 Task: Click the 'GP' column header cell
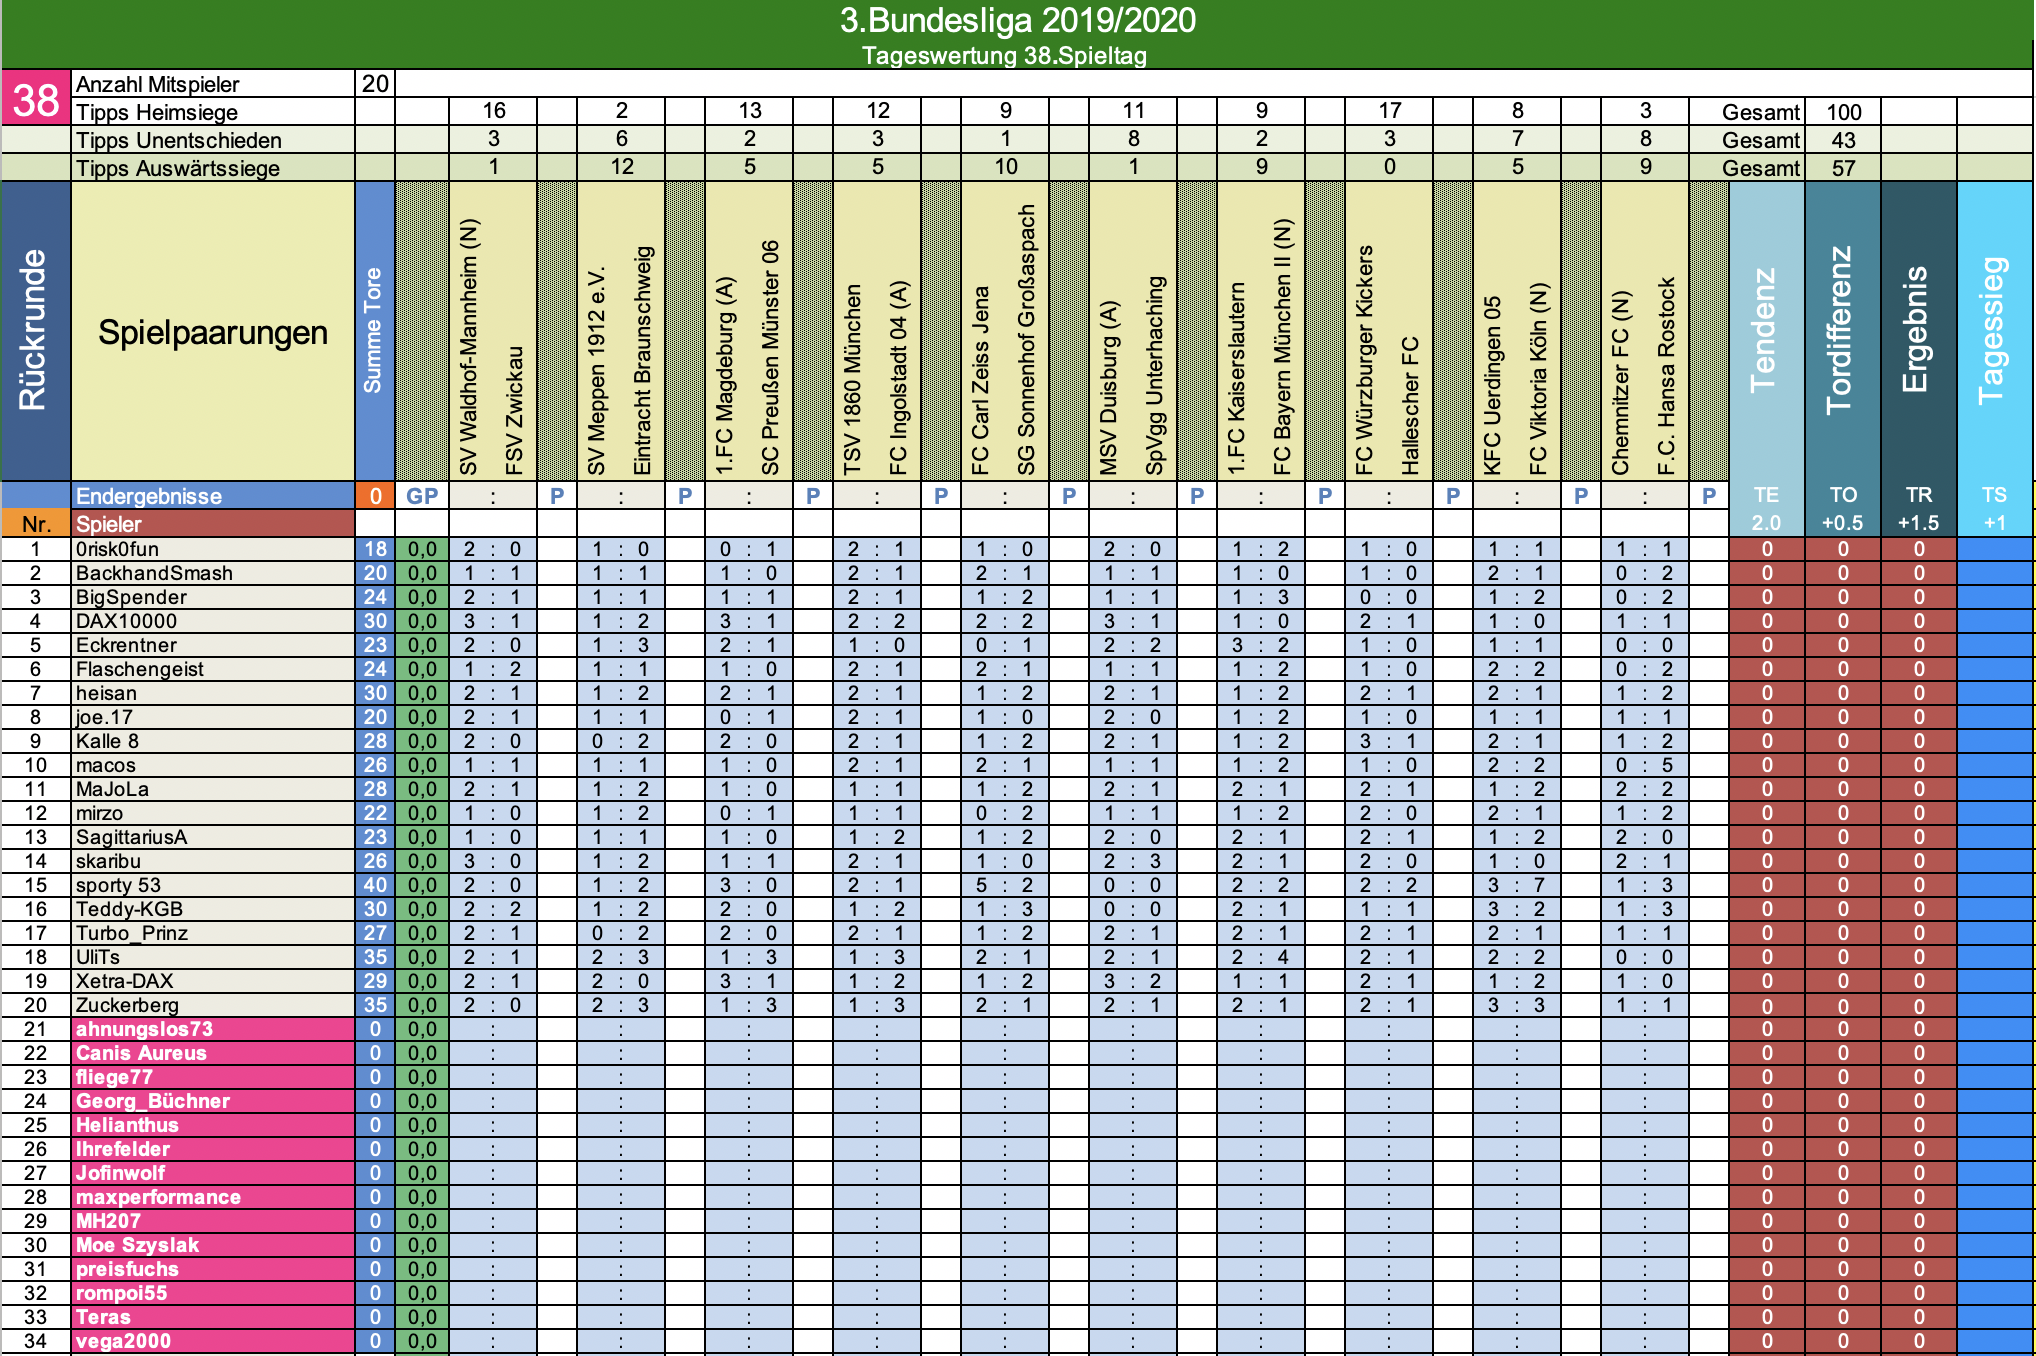(x=422, y=496)
